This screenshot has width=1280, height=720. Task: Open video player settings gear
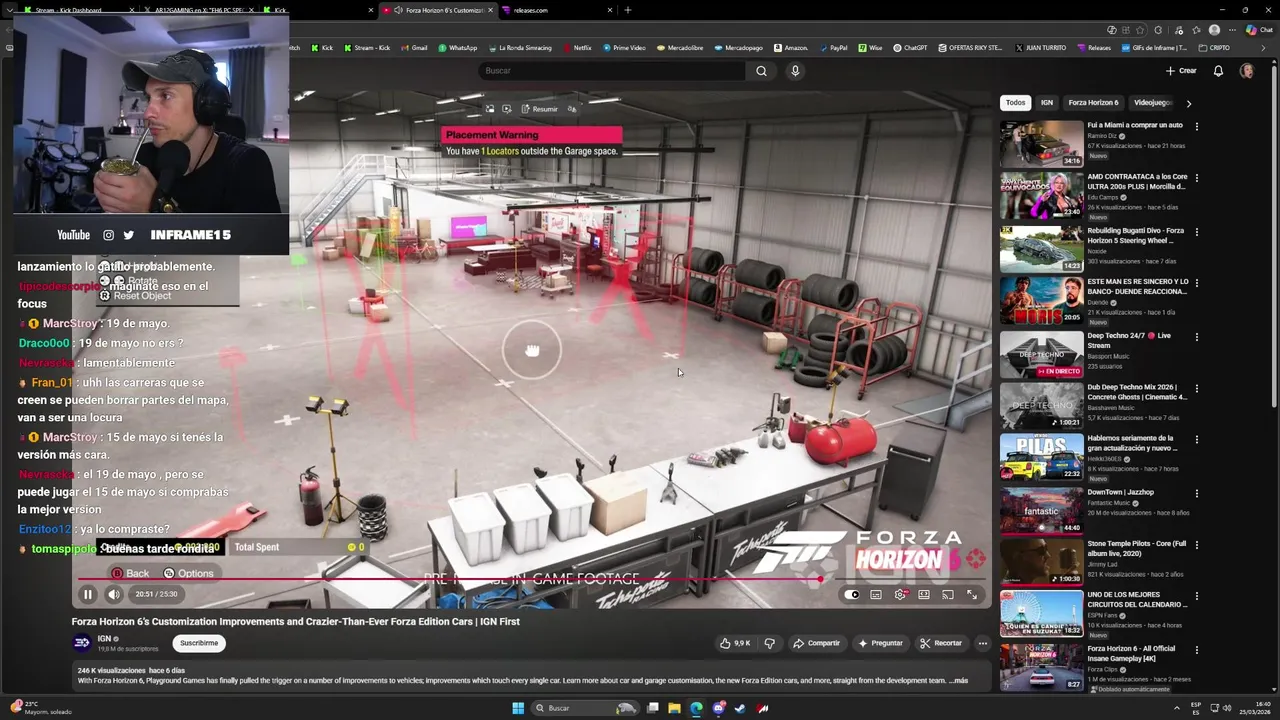click(x=900, y=594)
